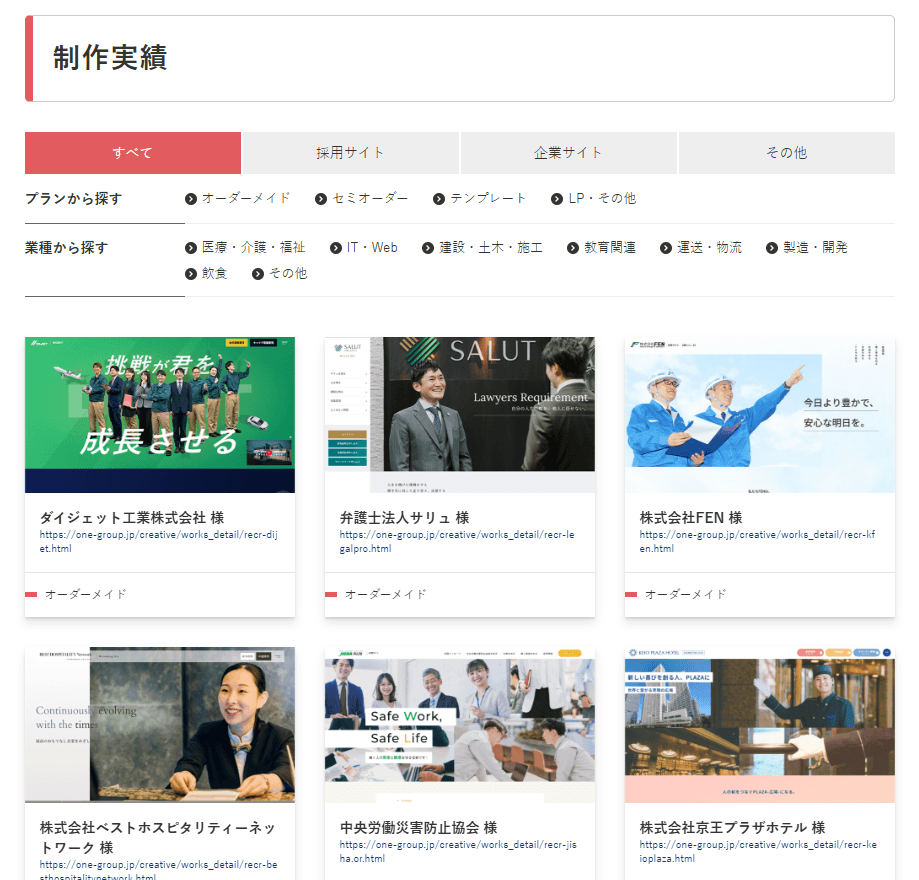Open ダイジェット工業 green site thumbnail
The width and height of the screenshot is (919, 880).
[160, 415]
